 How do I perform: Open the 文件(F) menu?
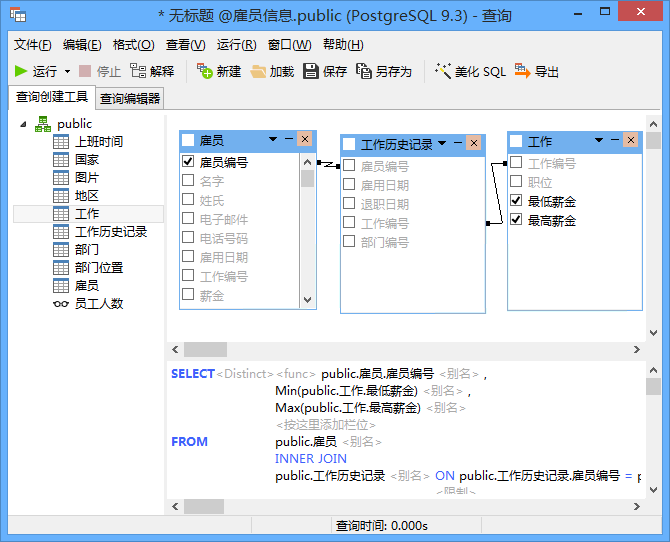[32, 45]
